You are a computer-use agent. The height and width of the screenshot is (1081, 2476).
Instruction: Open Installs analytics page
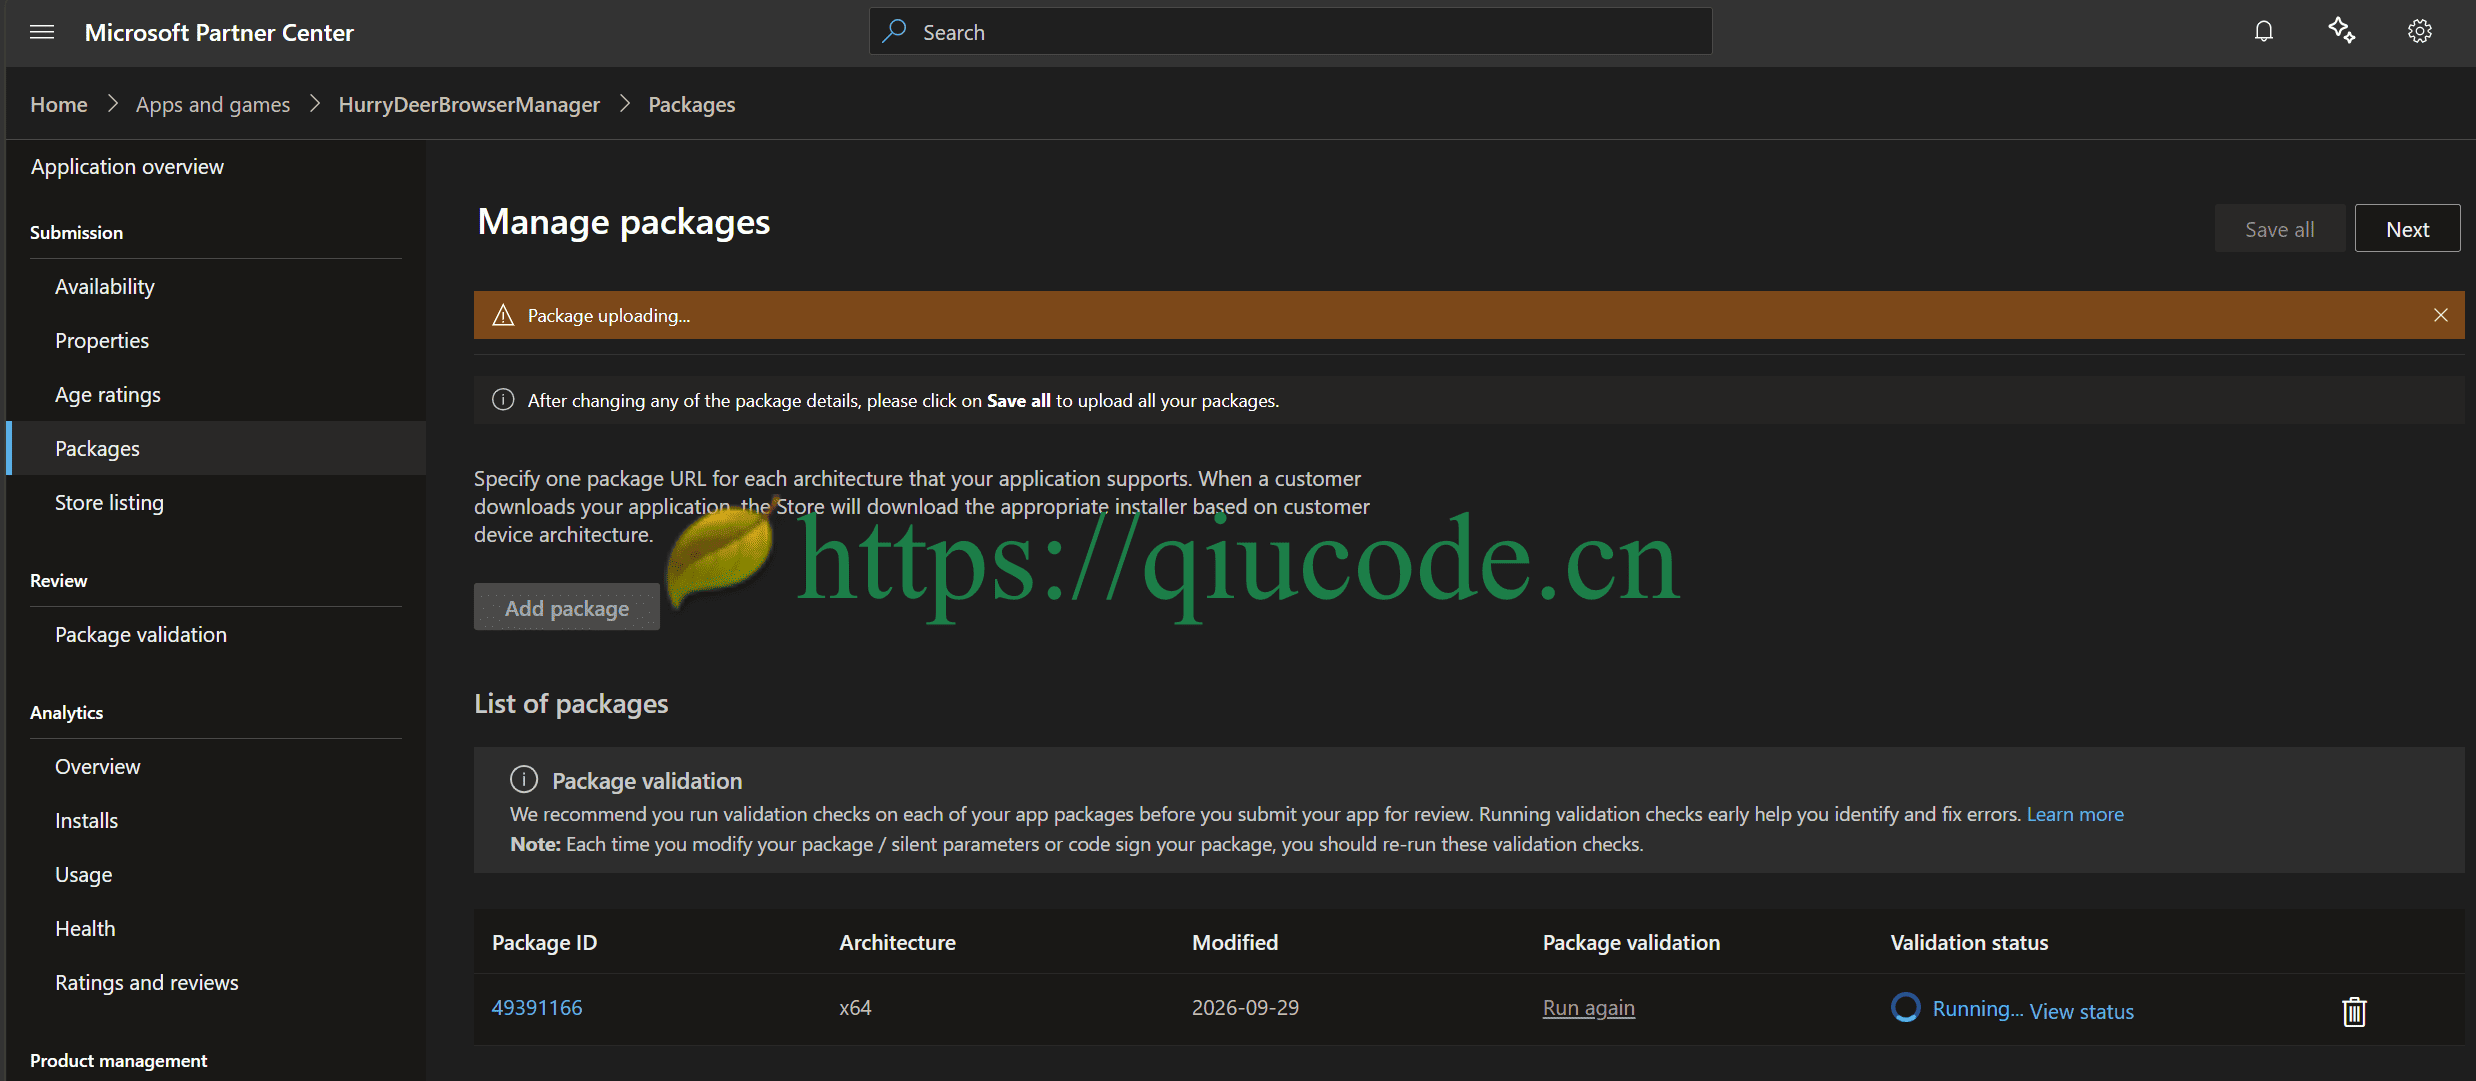click(86, 820)
